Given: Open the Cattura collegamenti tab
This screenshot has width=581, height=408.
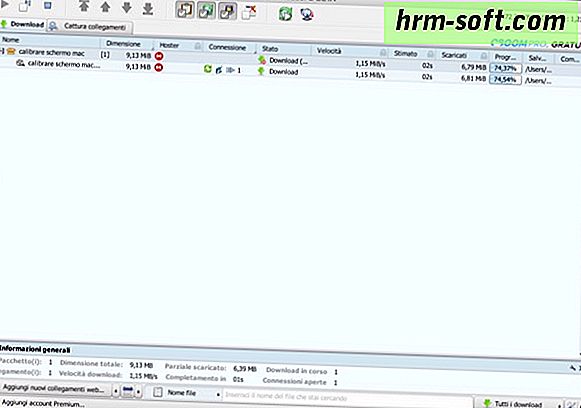Looking at the screenshot, I should [90, 27].
